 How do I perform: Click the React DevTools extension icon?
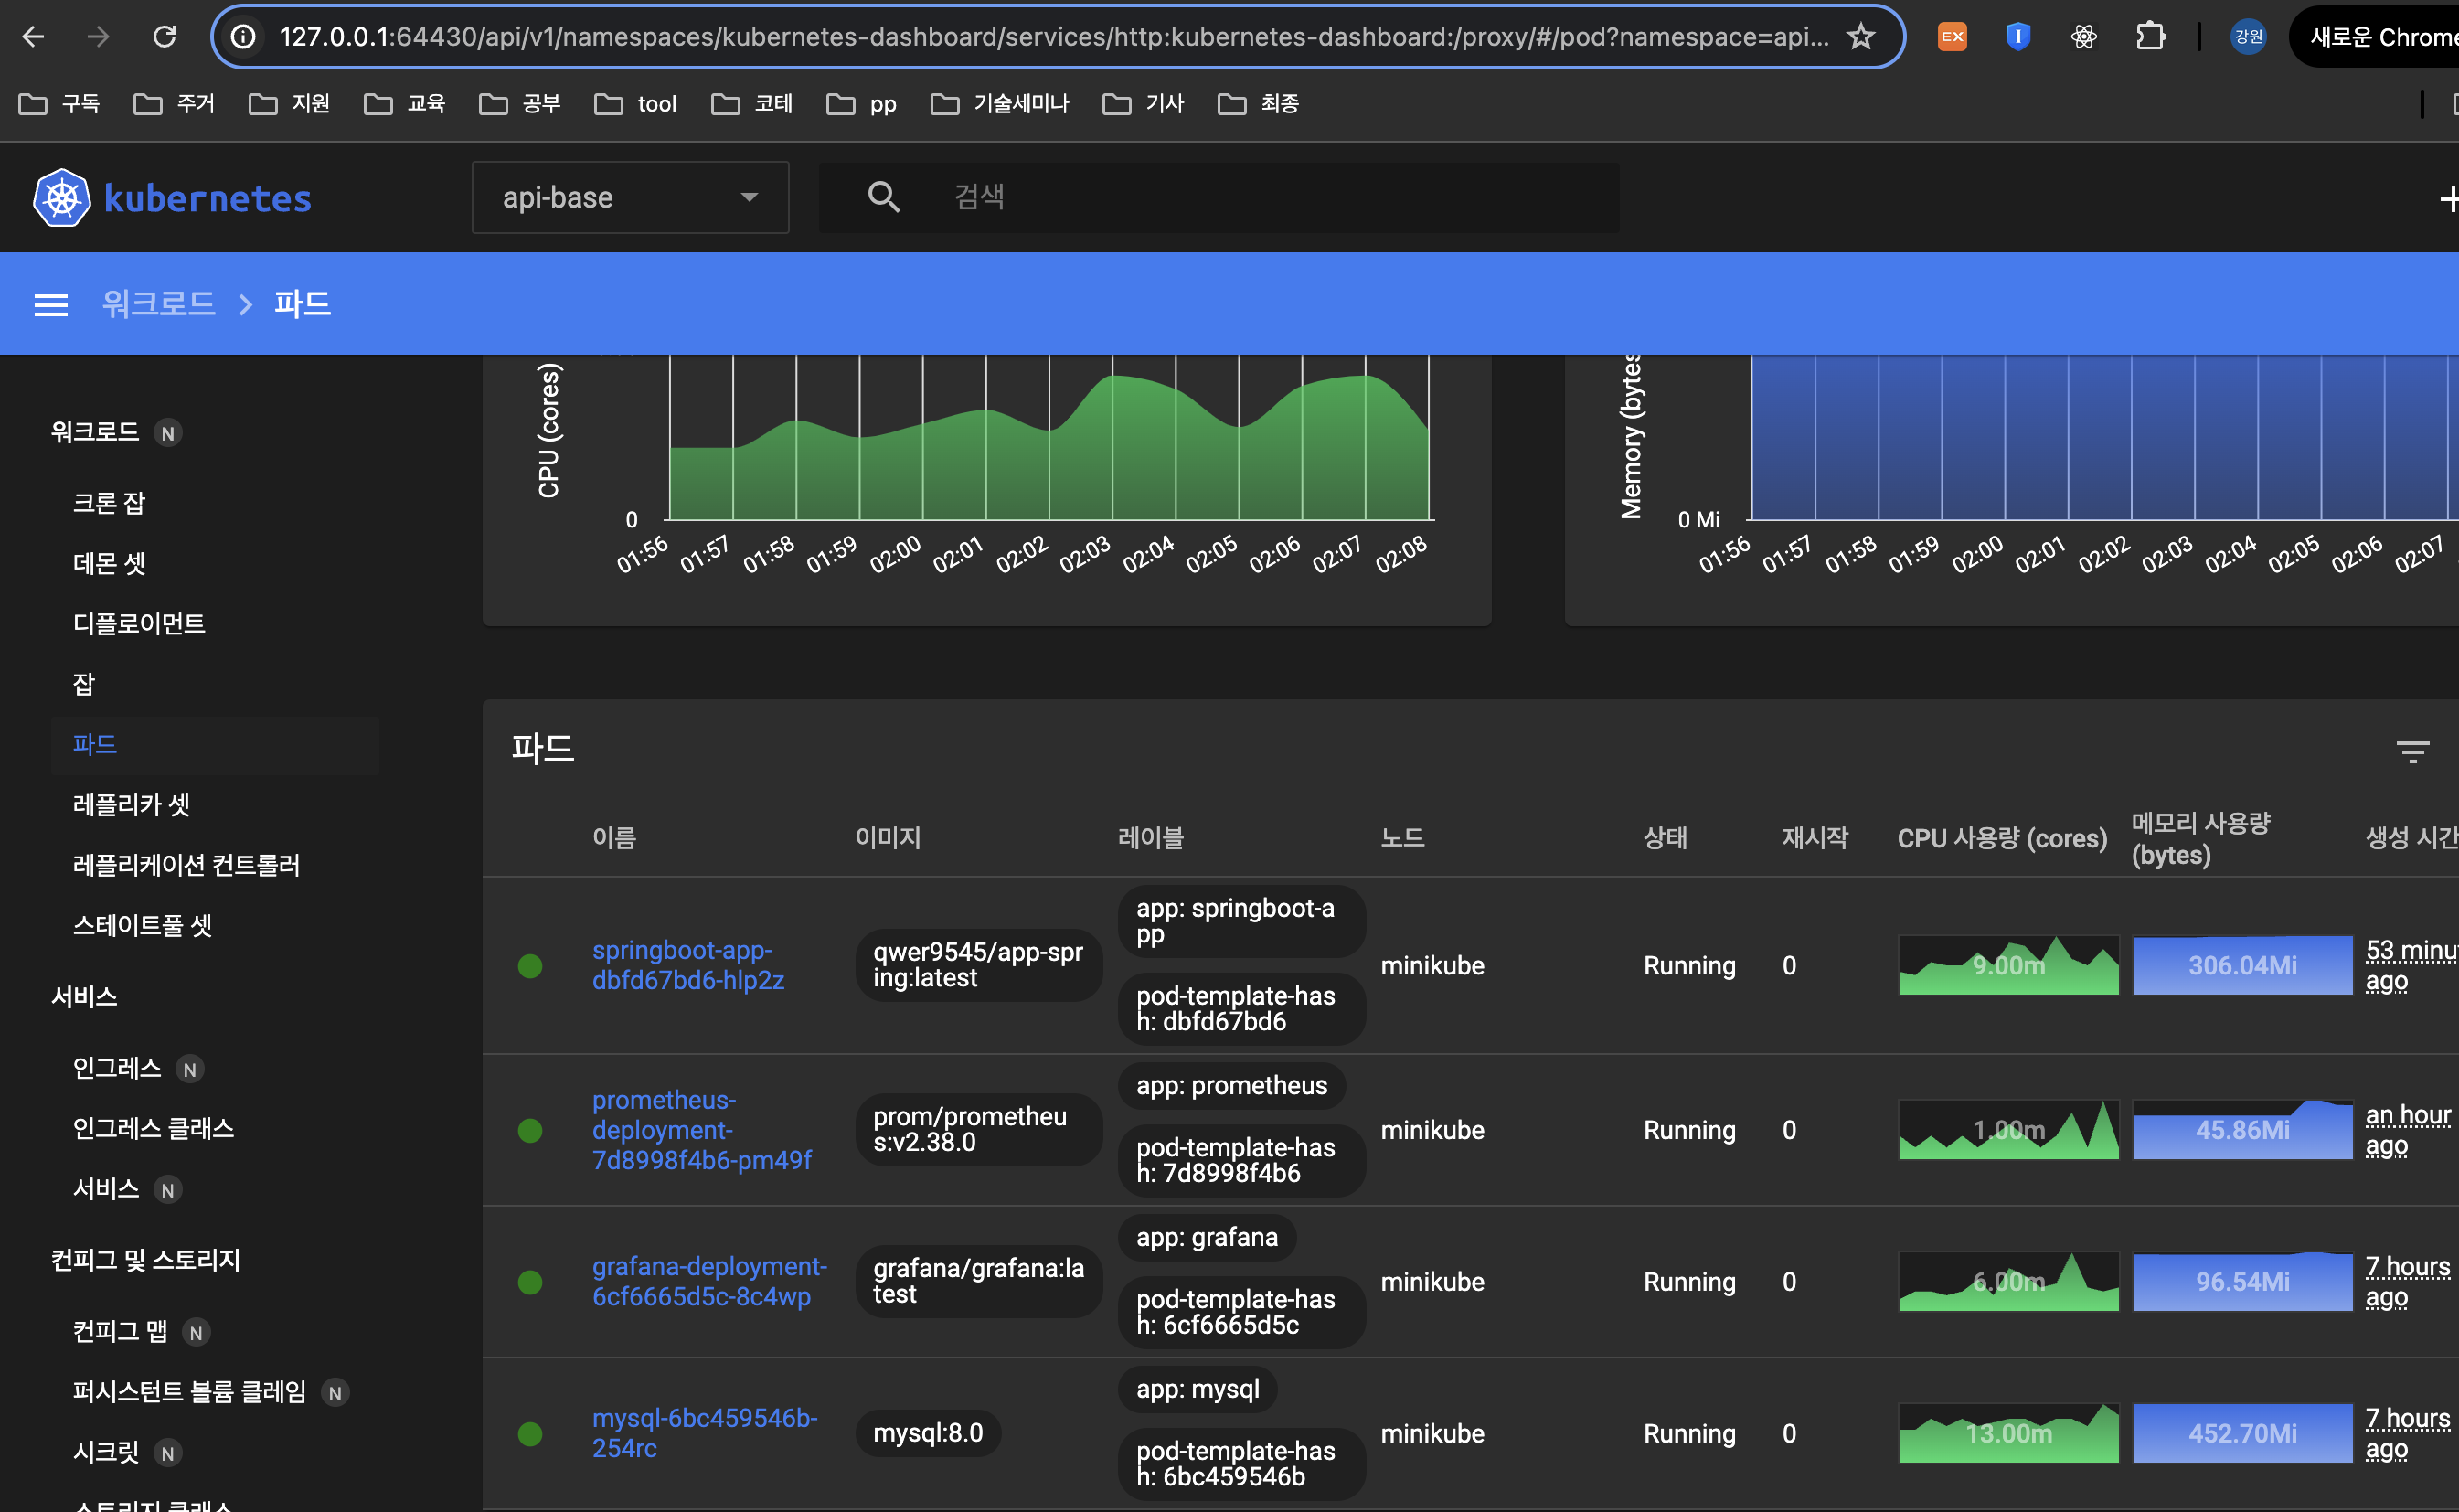[x=2084, y=37]
